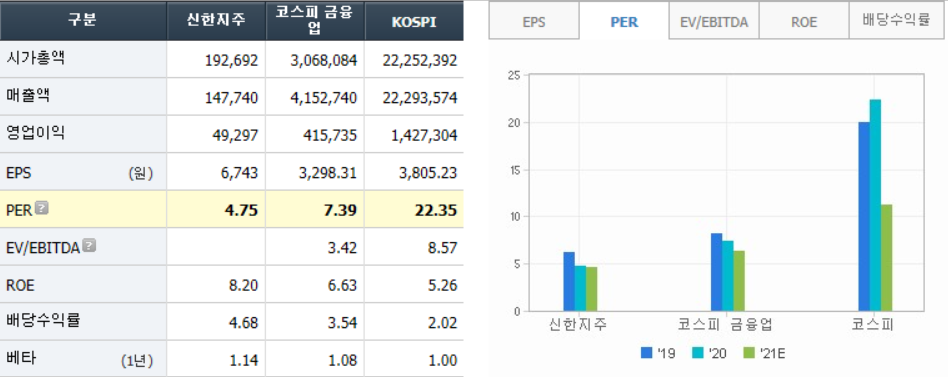948x377 pixels.
Task: Select the PER row label
Action: tap(19, 210)
